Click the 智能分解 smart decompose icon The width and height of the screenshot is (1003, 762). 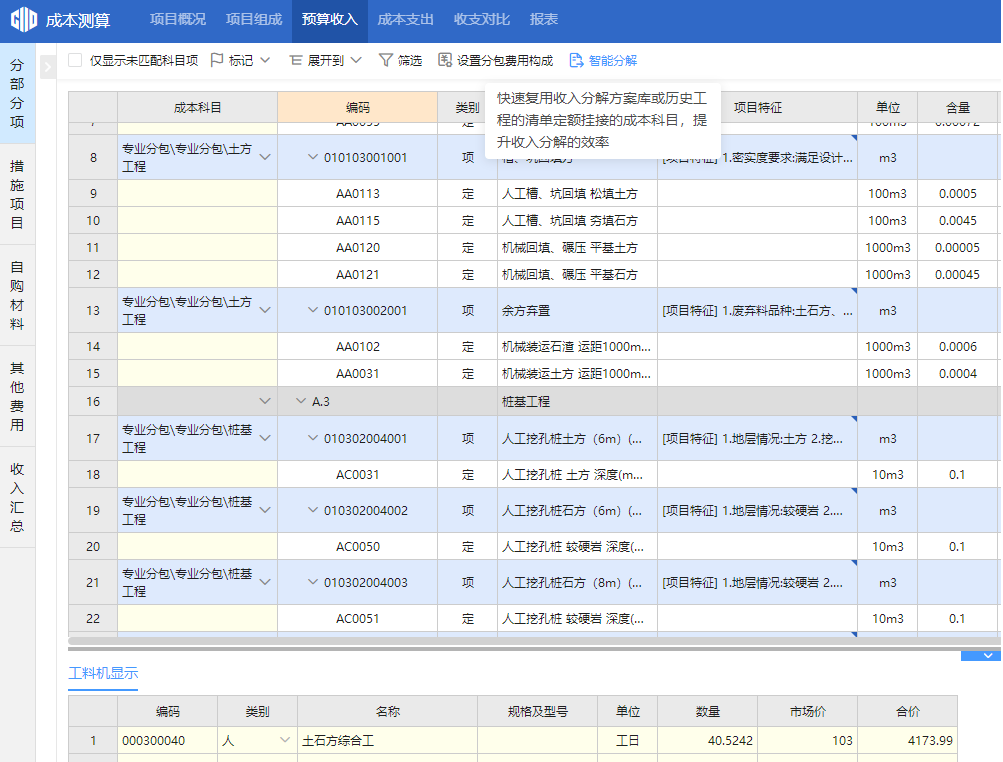tap(576, 61)
